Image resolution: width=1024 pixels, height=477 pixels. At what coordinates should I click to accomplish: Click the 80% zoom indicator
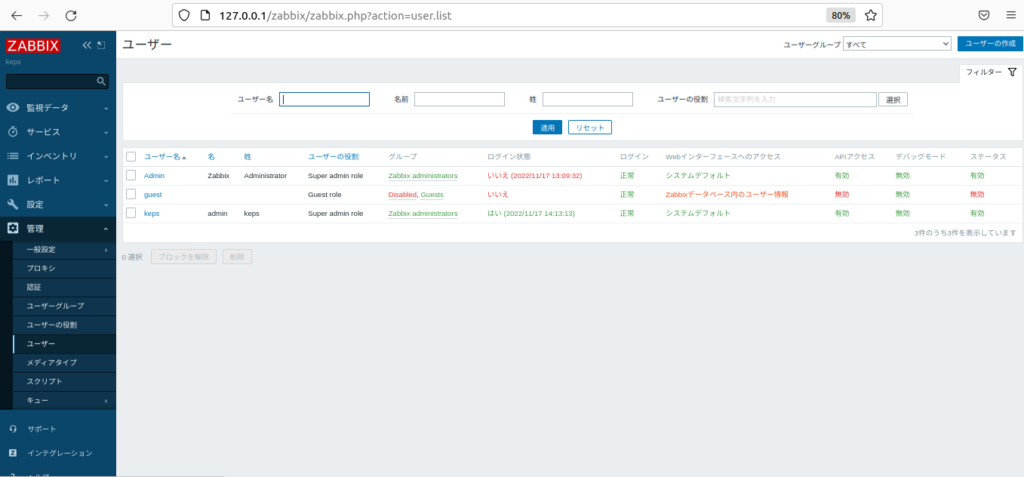(x=840, y=16)
